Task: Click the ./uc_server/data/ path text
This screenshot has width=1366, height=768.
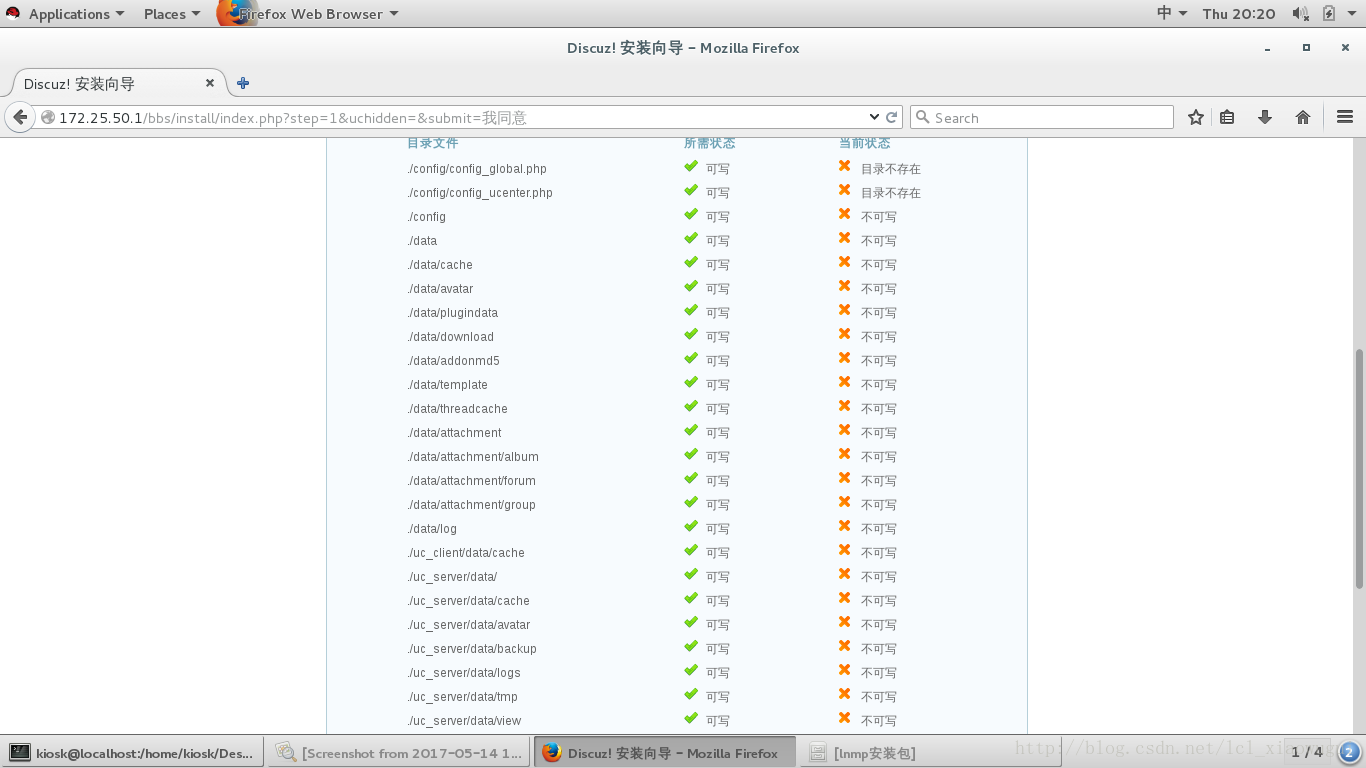Action: pyautogui.click(x=452, y=577)
